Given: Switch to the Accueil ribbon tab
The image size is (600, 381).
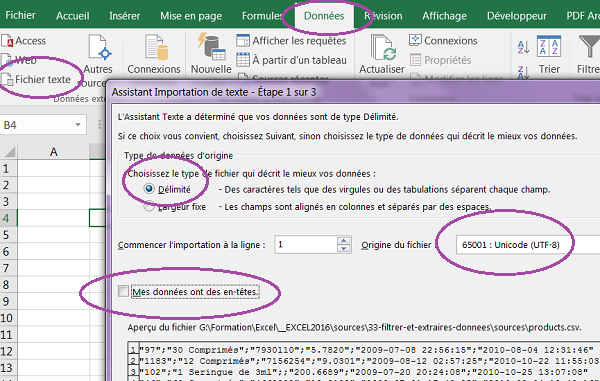Looking at the screenshot, I should click(72, 16).
